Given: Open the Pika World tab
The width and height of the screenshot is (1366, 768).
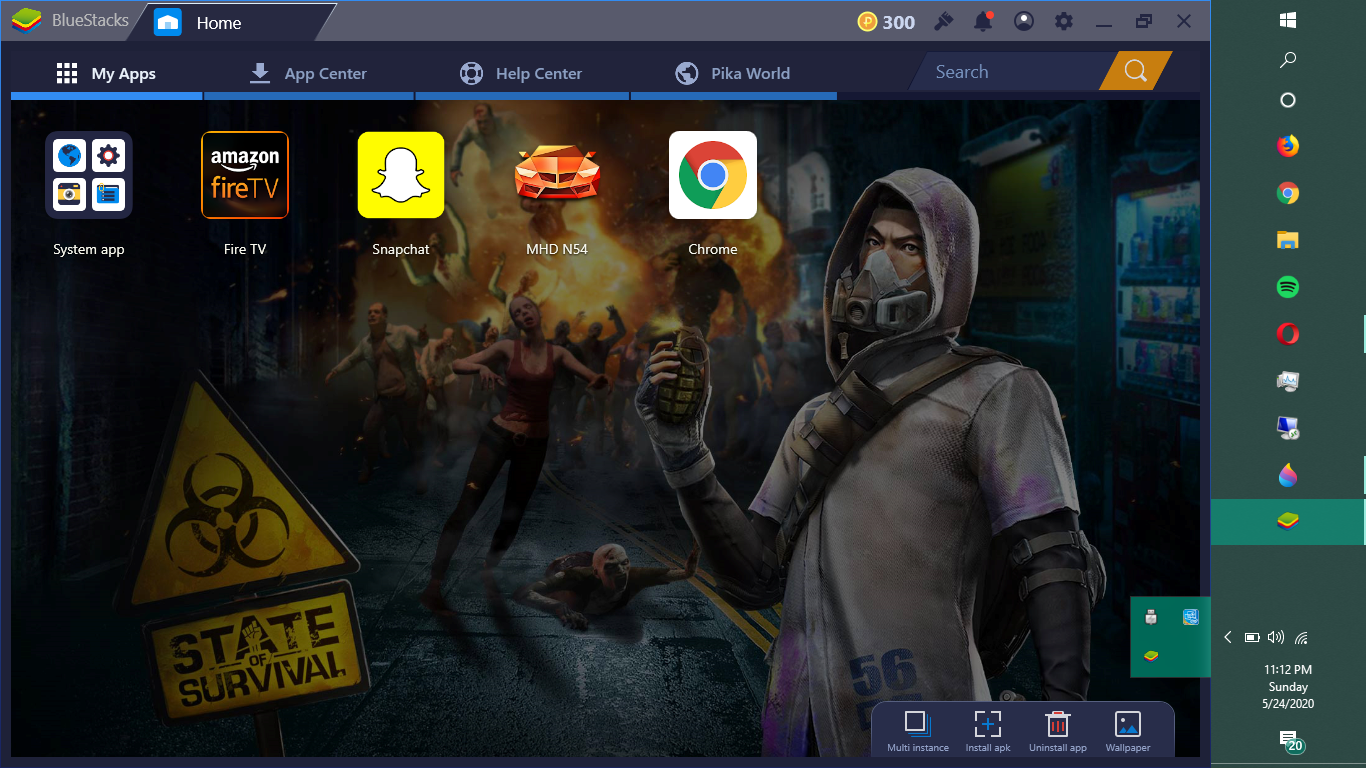Looking at the screenshot, I should [733, 73].
